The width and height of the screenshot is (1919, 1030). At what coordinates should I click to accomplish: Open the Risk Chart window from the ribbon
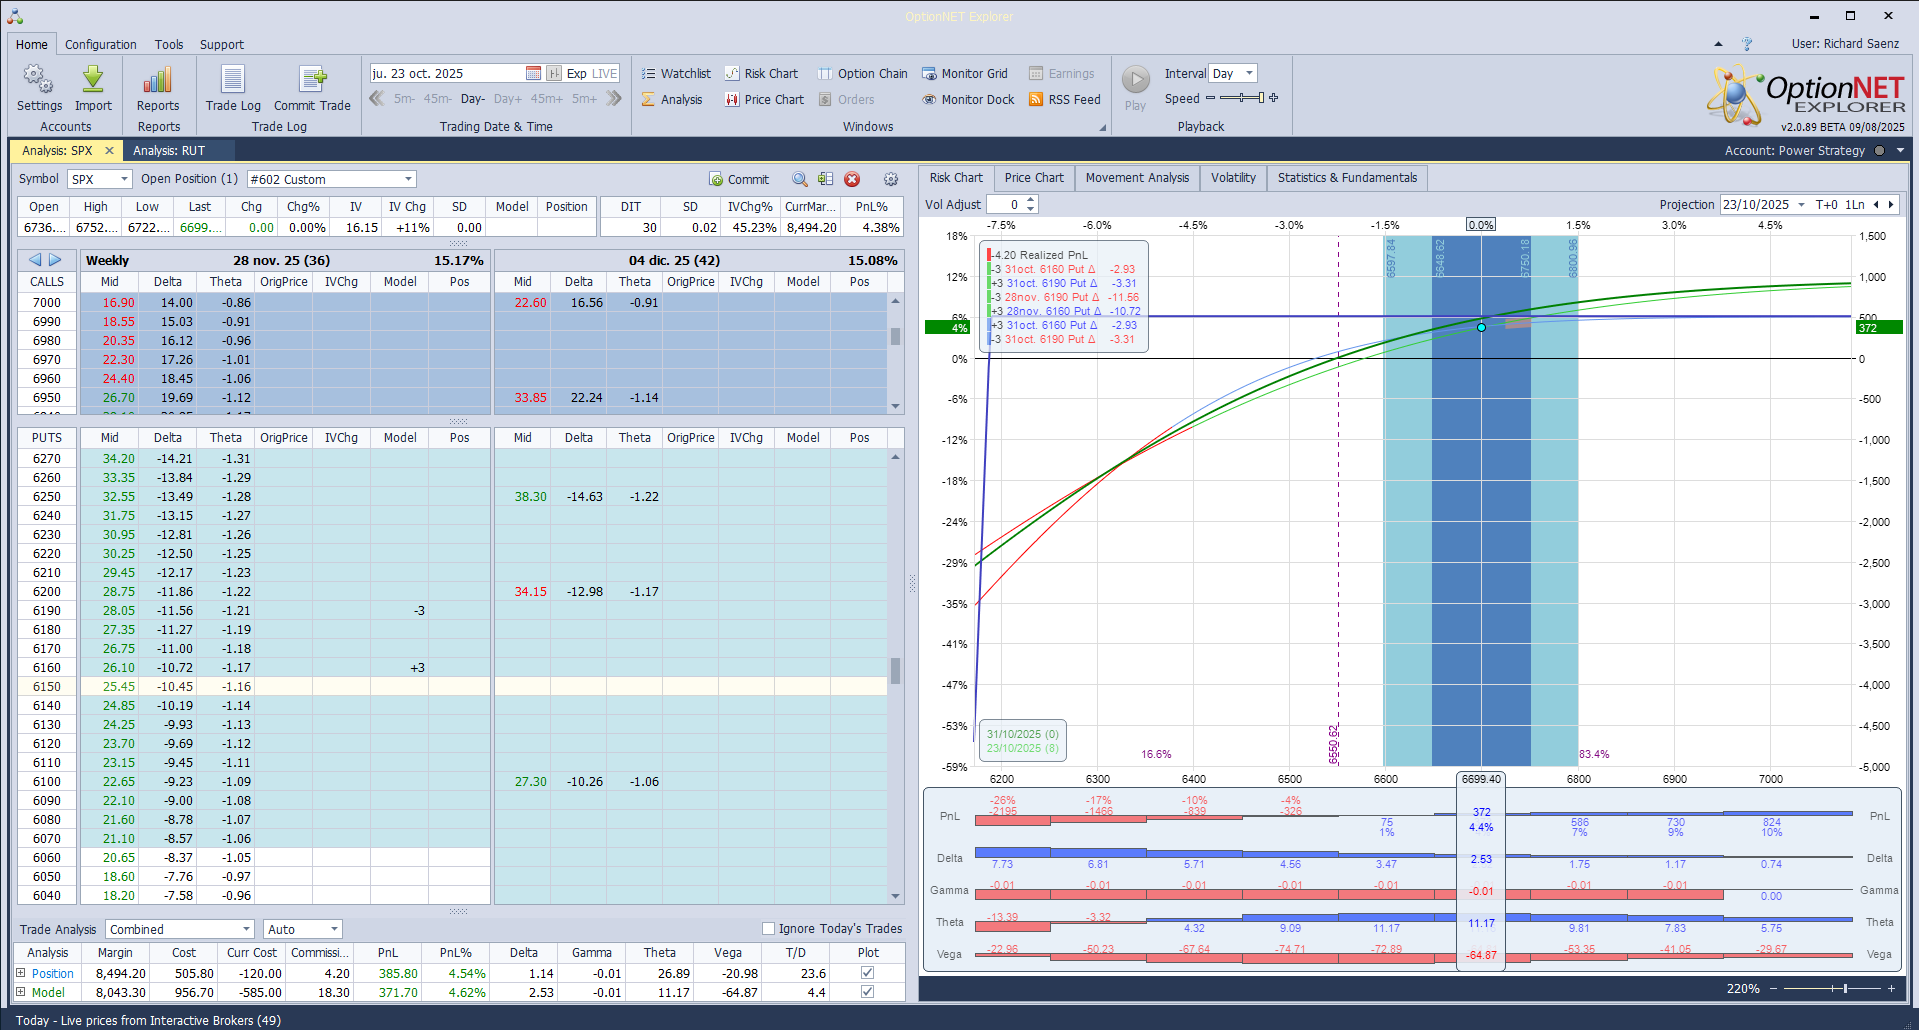pos(761,73)
